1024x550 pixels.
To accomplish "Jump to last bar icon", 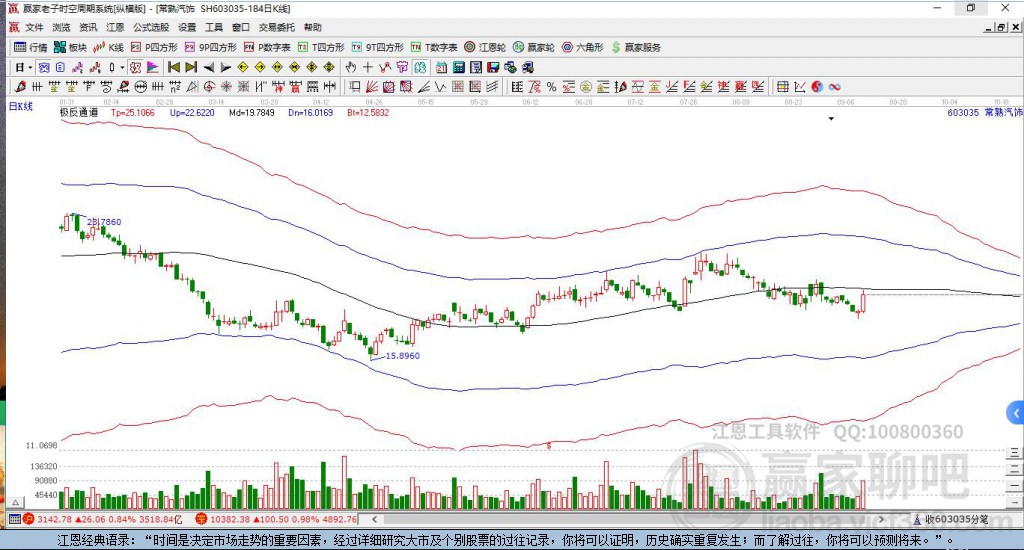I will tap(191, 67).
